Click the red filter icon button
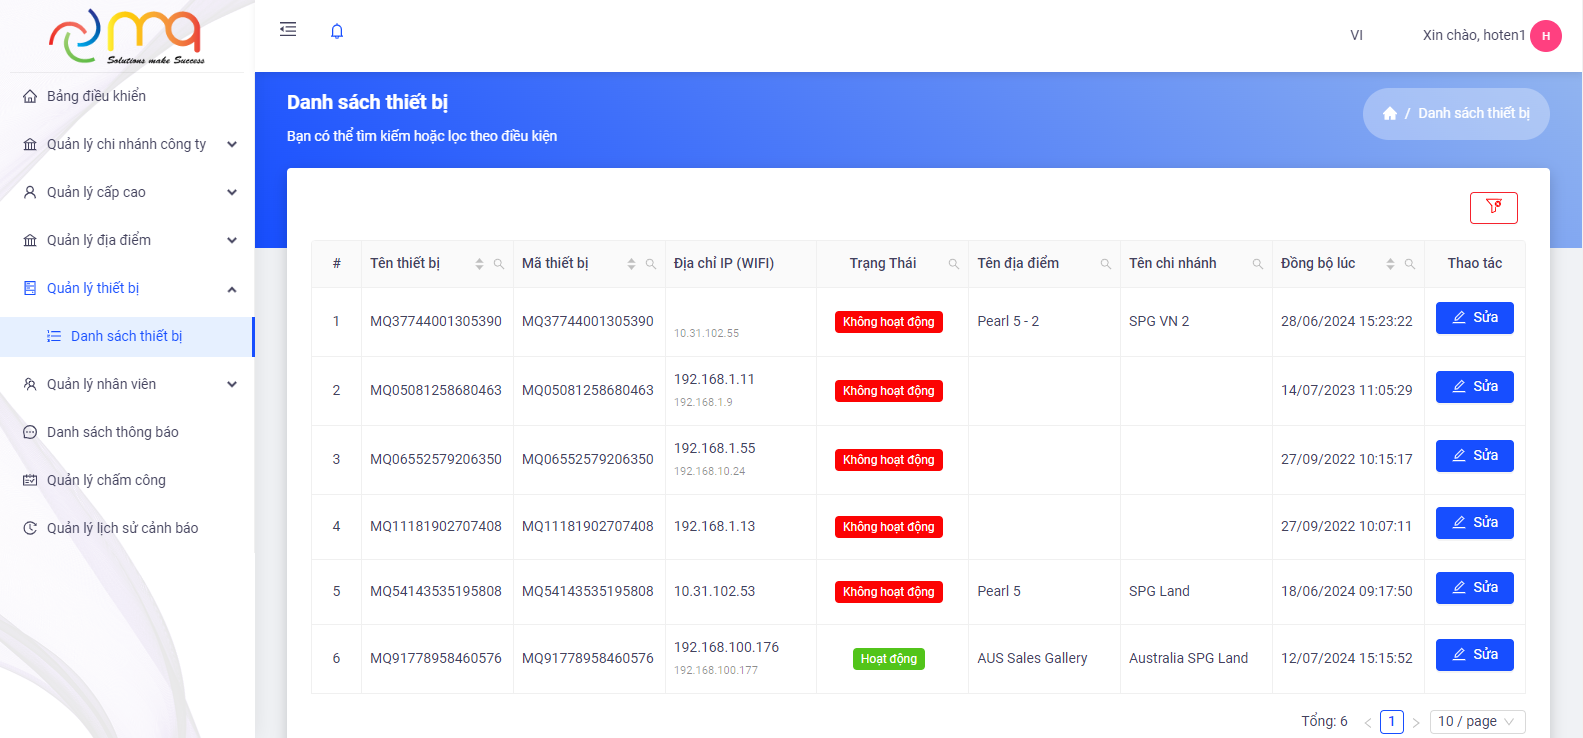 point(1493,207)
